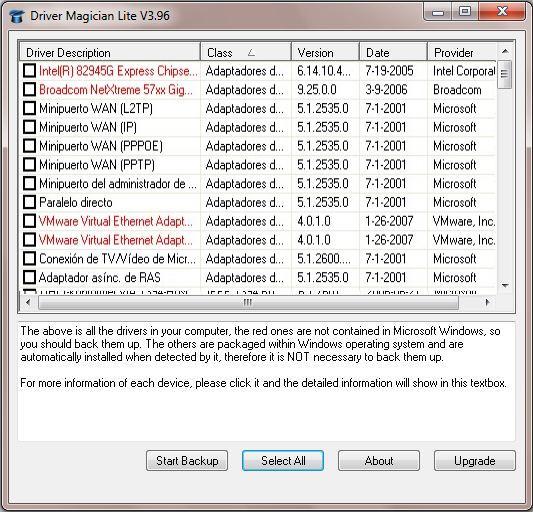This screenshot has height=512, width=533.
Task: Click version cell 6.14.10.4...
Action: [324, 71]
